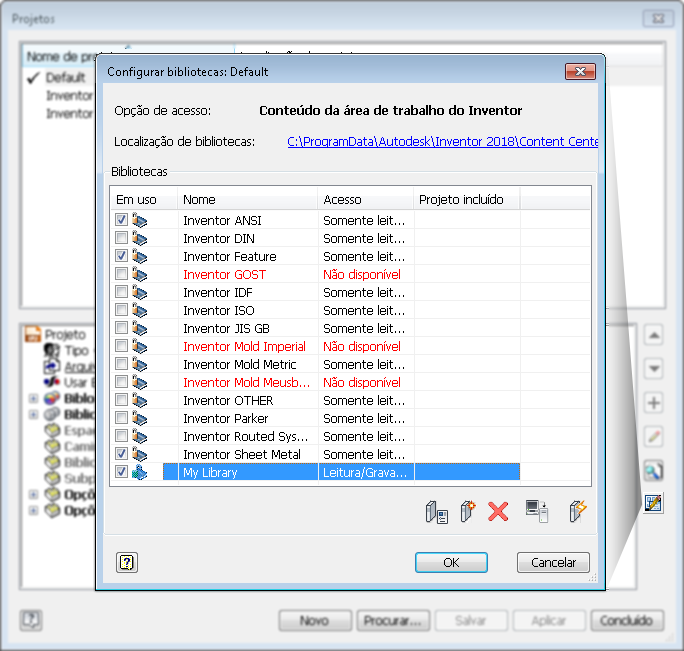Viewport: 684px width, 651px height.
Task: Select the Inventor Parker library name
Action: tap(226, 418)
